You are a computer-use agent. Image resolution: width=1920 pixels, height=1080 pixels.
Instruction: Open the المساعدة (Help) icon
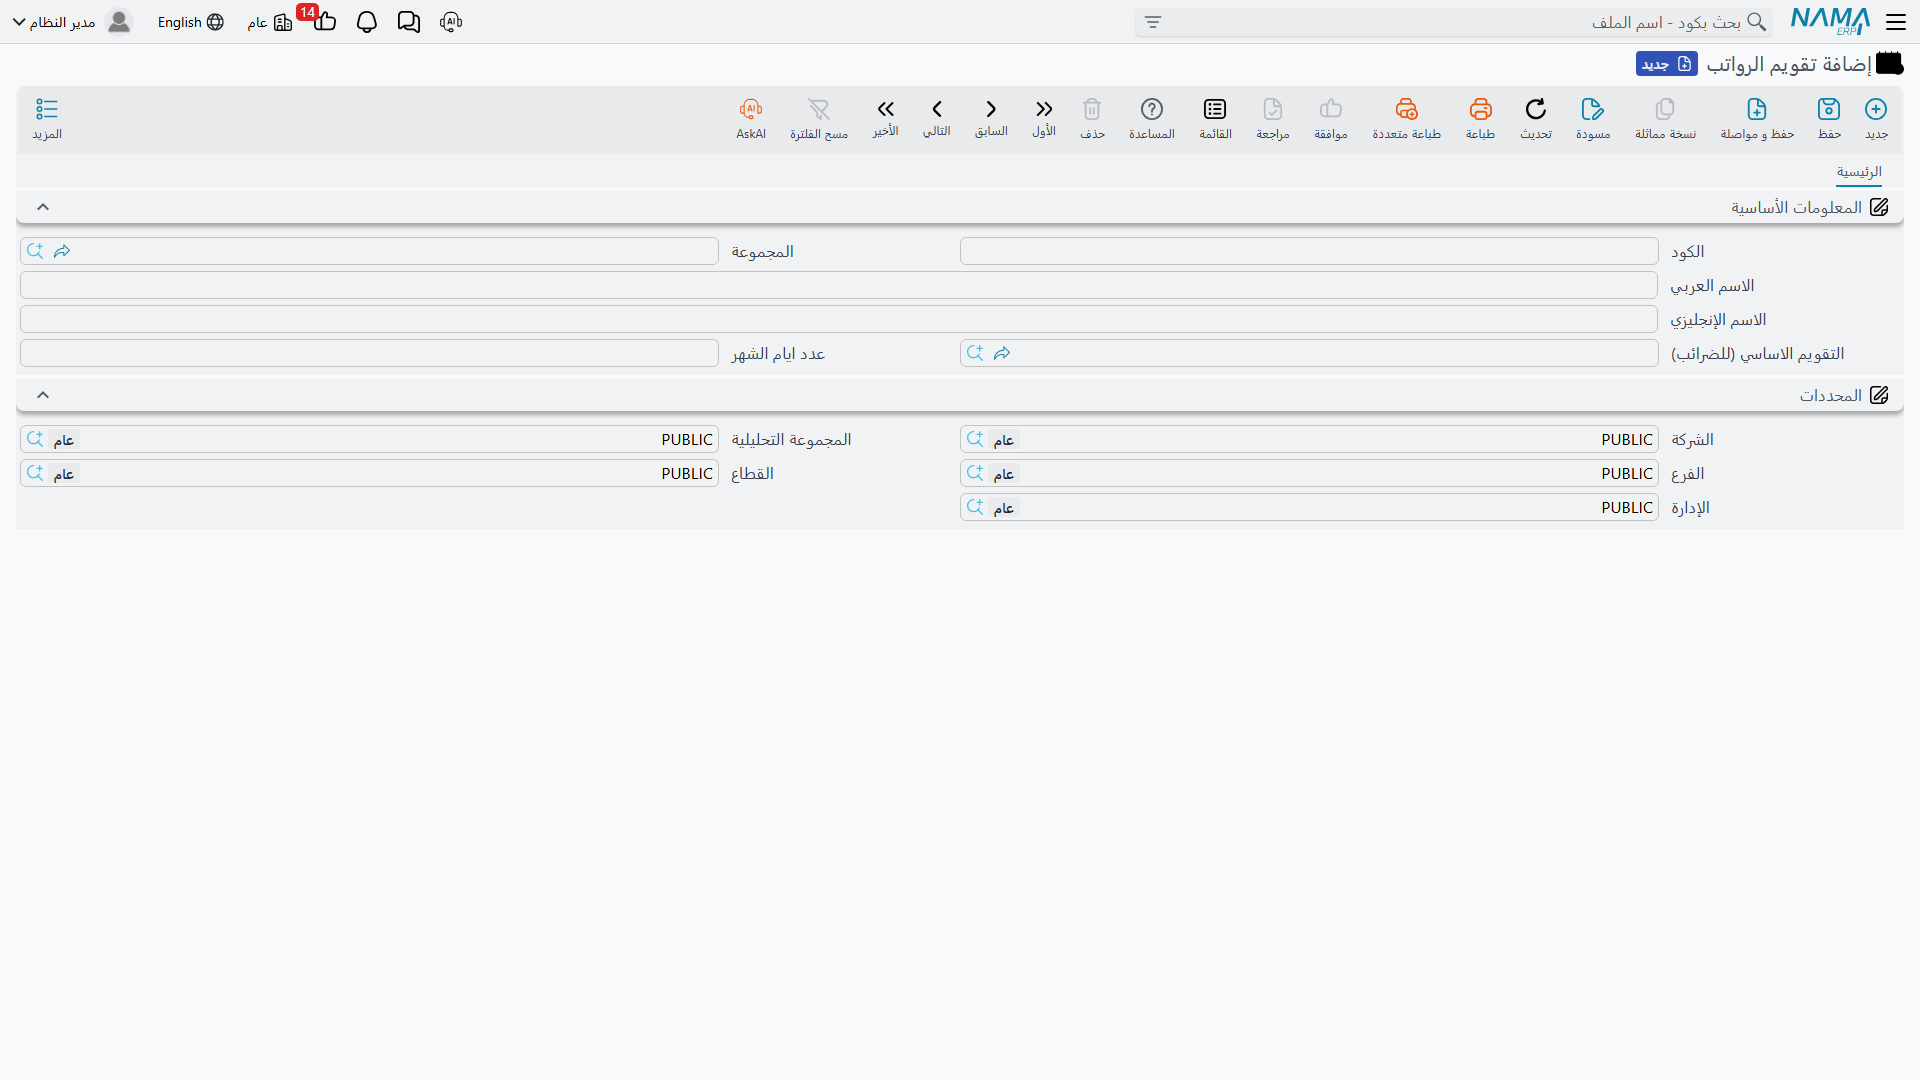(1152, 109)
